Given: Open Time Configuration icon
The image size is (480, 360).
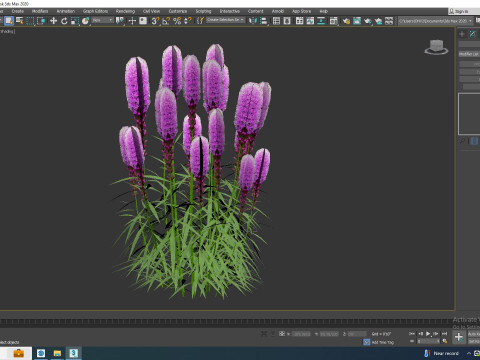Looking at the screenshot, I should click(x=445, y=341).
